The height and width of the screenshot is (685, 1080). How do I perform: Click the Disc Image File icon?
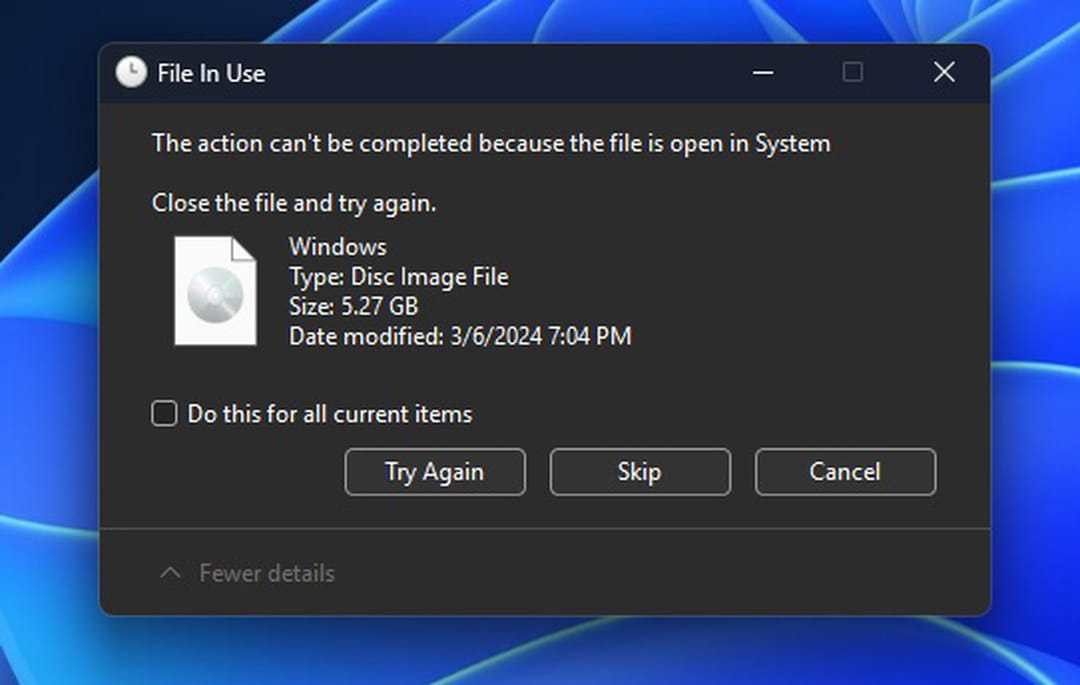(x=215, y=291)
